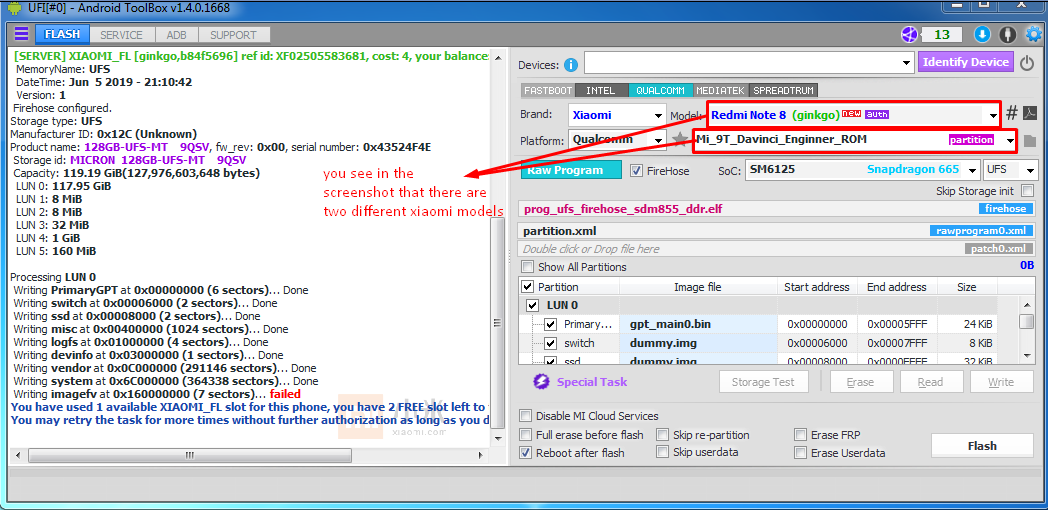
Task: Click the Raw Program button
Action: tap(571, 170)
